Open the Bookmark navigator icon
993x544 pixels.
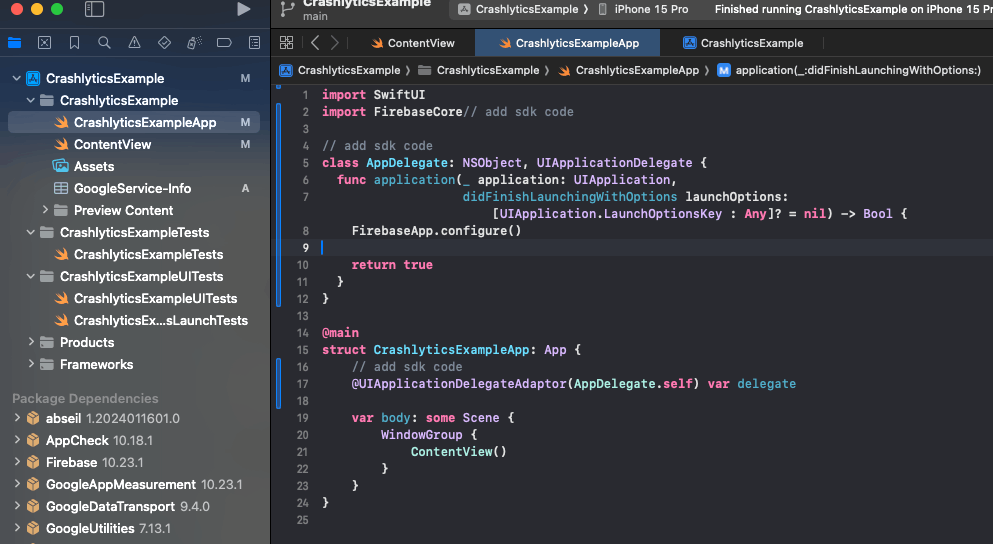(x=74, y=42)
